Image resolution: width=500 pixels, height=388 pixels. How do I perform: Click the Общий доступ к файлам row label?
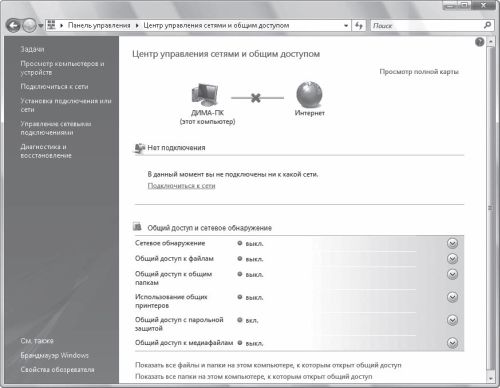click(x=174, y=259)
